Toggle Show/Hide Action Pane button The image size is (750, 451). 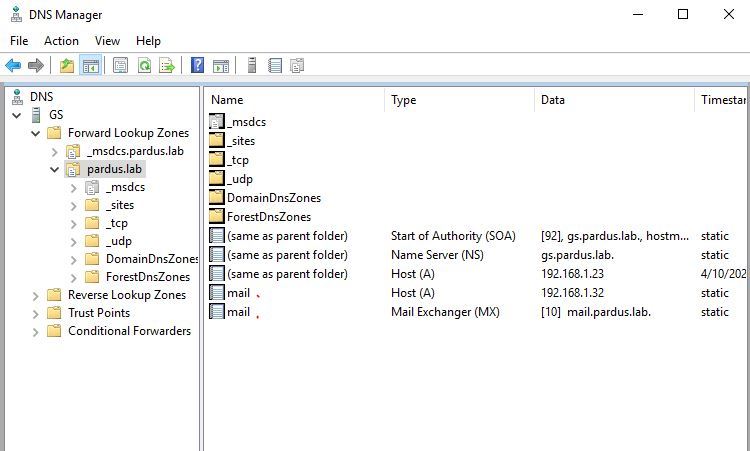(221, 65)
